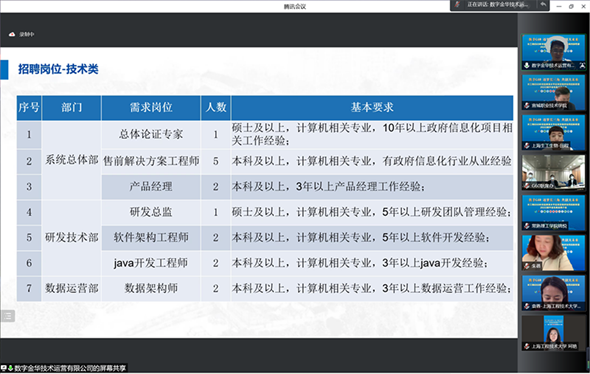
Task: Click the 数字金华技术运营有限公司的屏幕共享 label
Action: (70, 368)
